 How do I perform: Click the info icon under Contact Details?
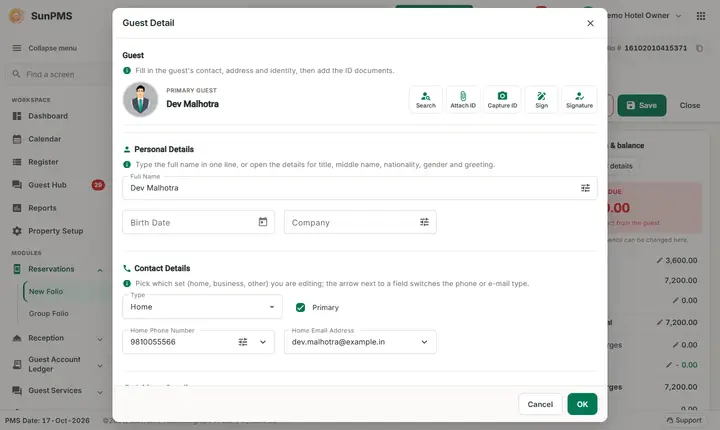click(x=127, y=283)
